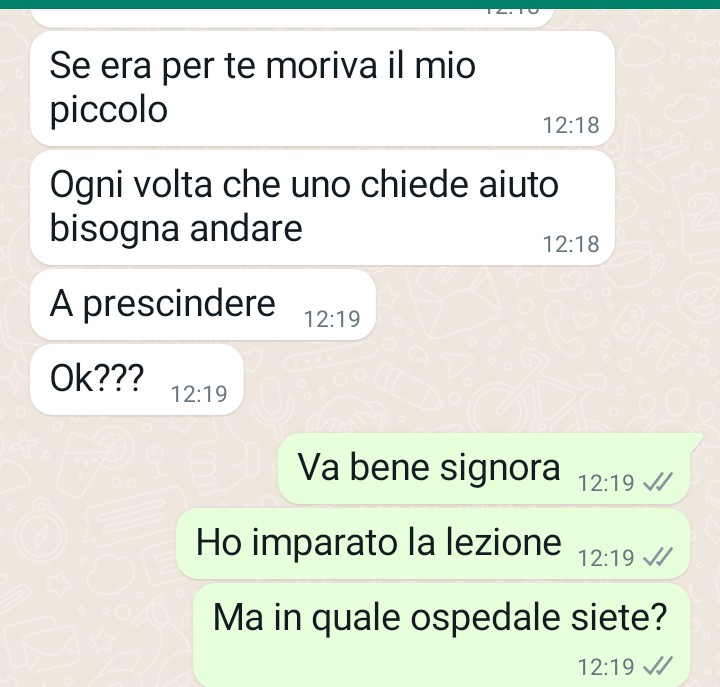Select the sent message "Ho imparato la lezione"

tap(433, 543)
